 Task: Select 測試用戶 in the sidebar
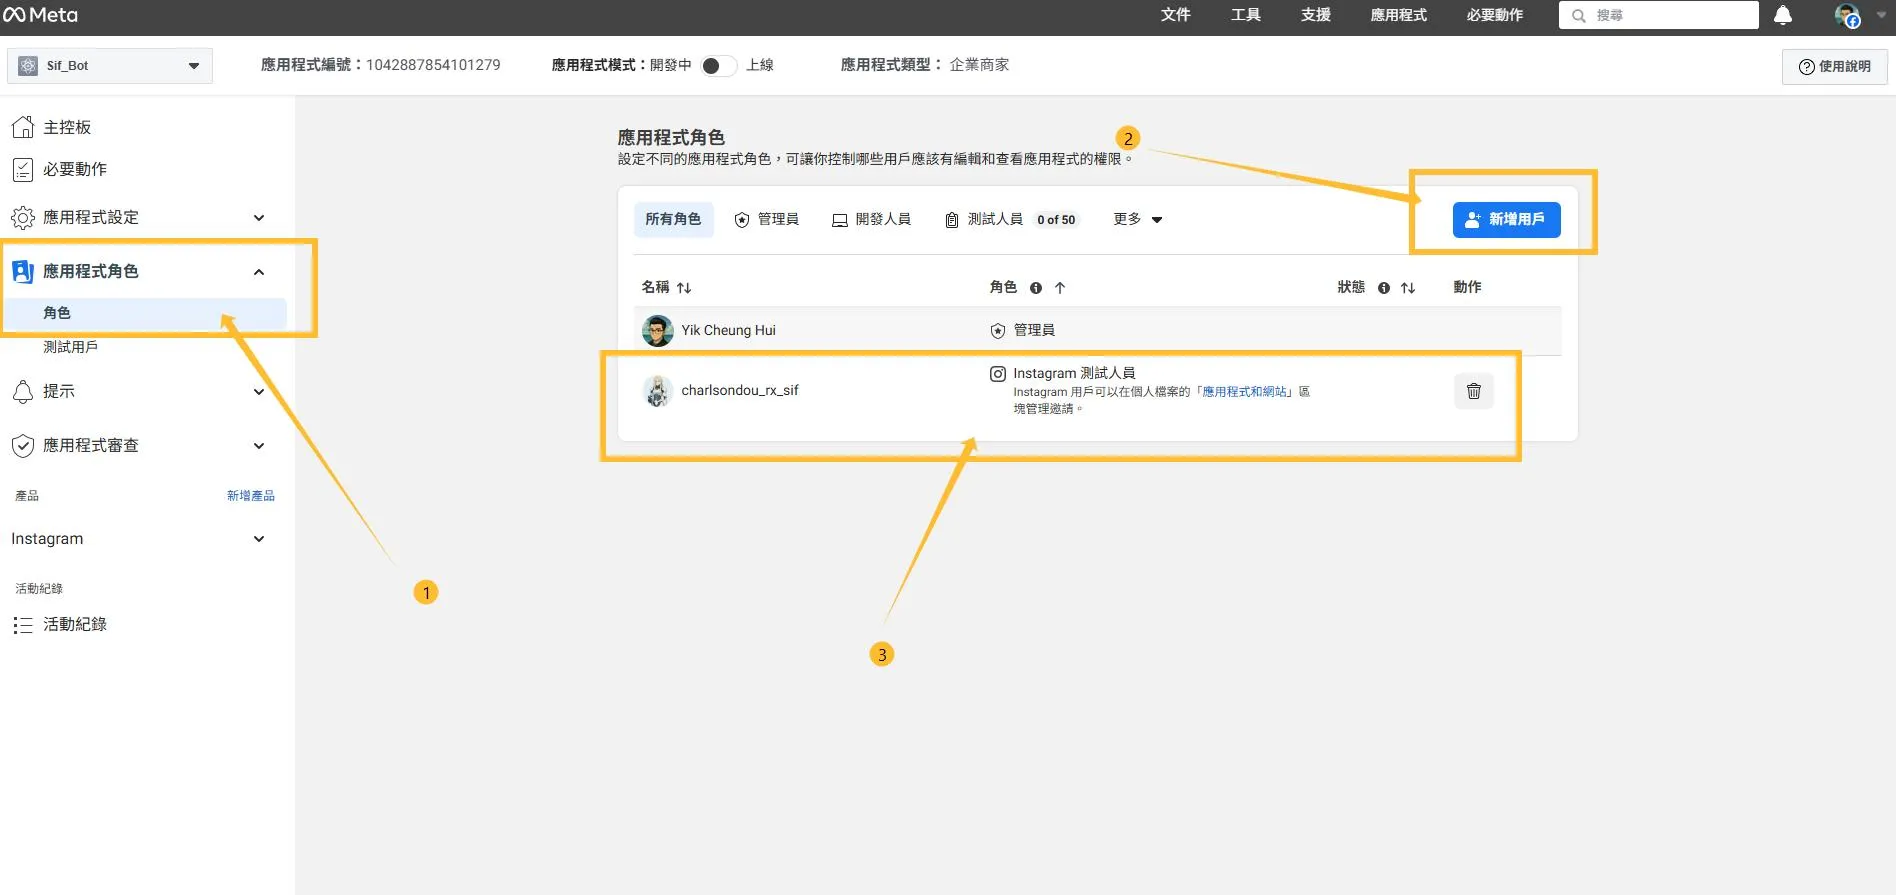pos(70,347)
